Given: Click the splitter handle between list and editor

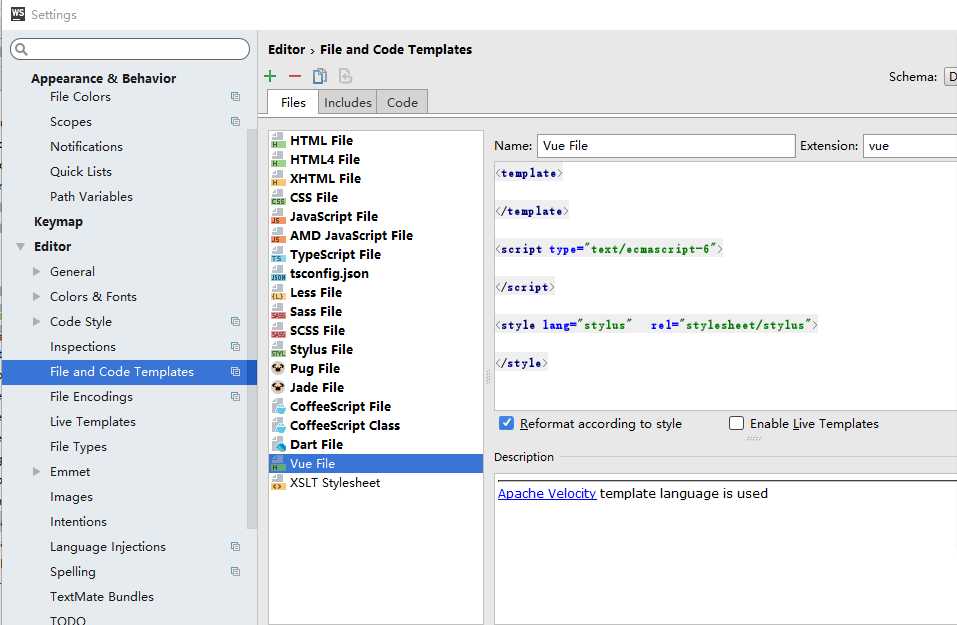Looking at the screenshot, I should pos(488,377).
